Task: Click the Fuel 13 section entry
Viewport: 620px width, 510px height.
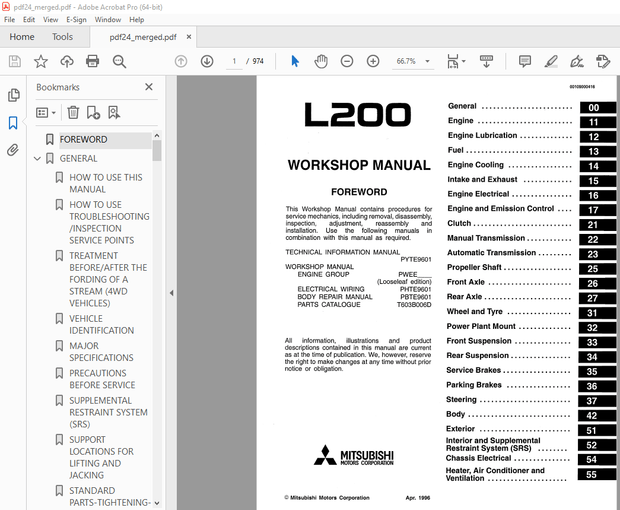Action: coord(531,151)
